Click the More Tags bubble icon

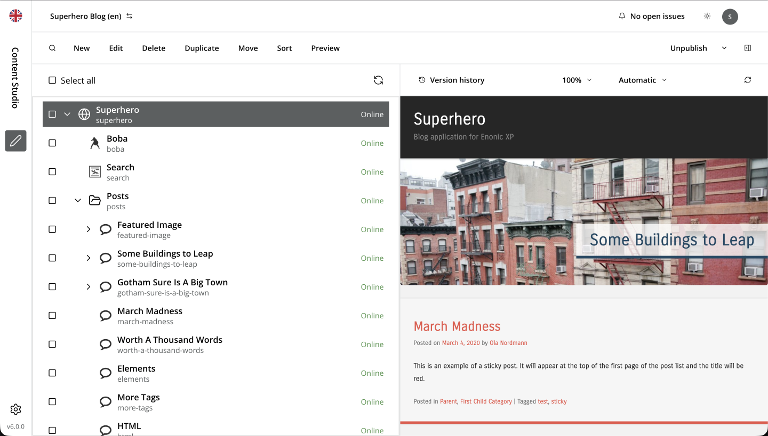105,402
